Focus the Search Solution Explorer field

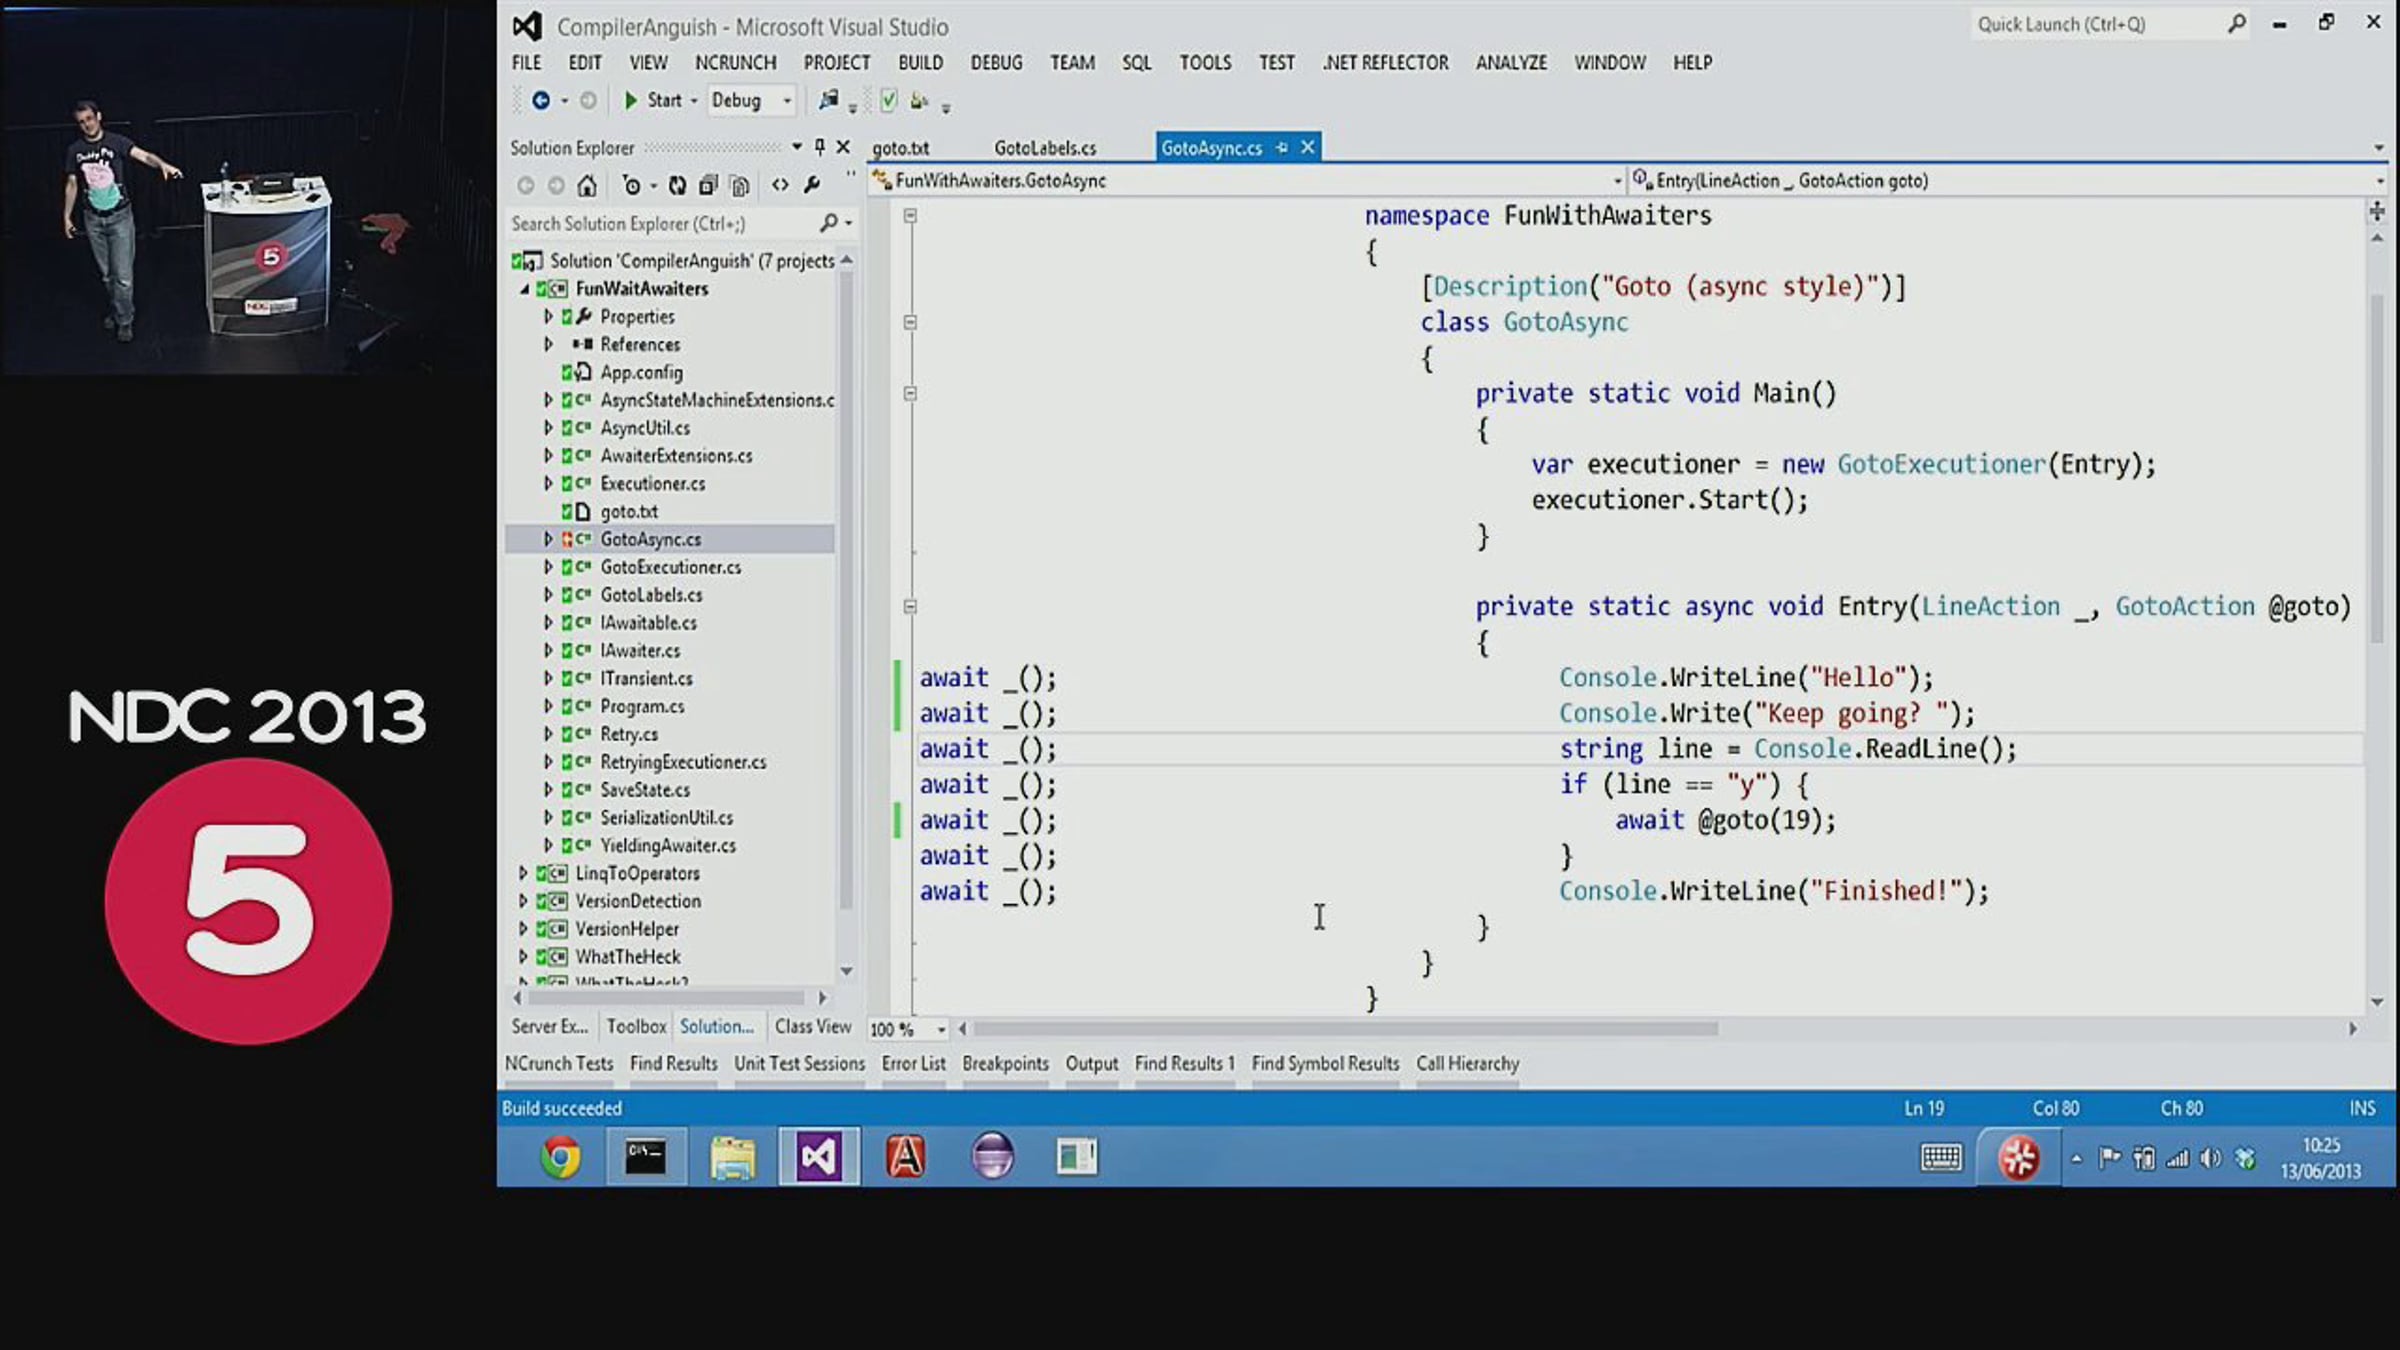[x=665, y=223]
